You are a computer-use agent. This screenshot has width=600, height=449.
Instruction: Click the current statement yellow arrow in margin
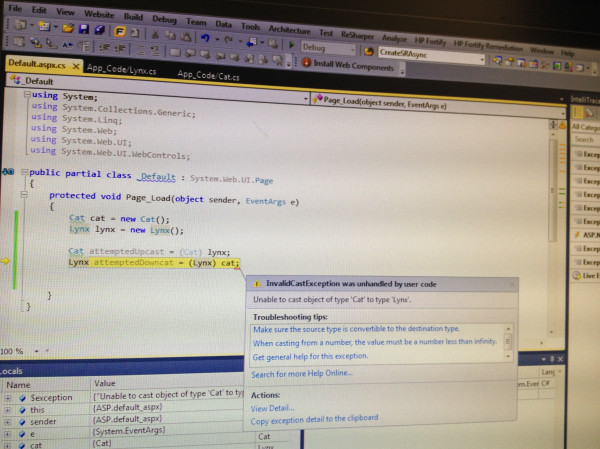coord(5,261)
